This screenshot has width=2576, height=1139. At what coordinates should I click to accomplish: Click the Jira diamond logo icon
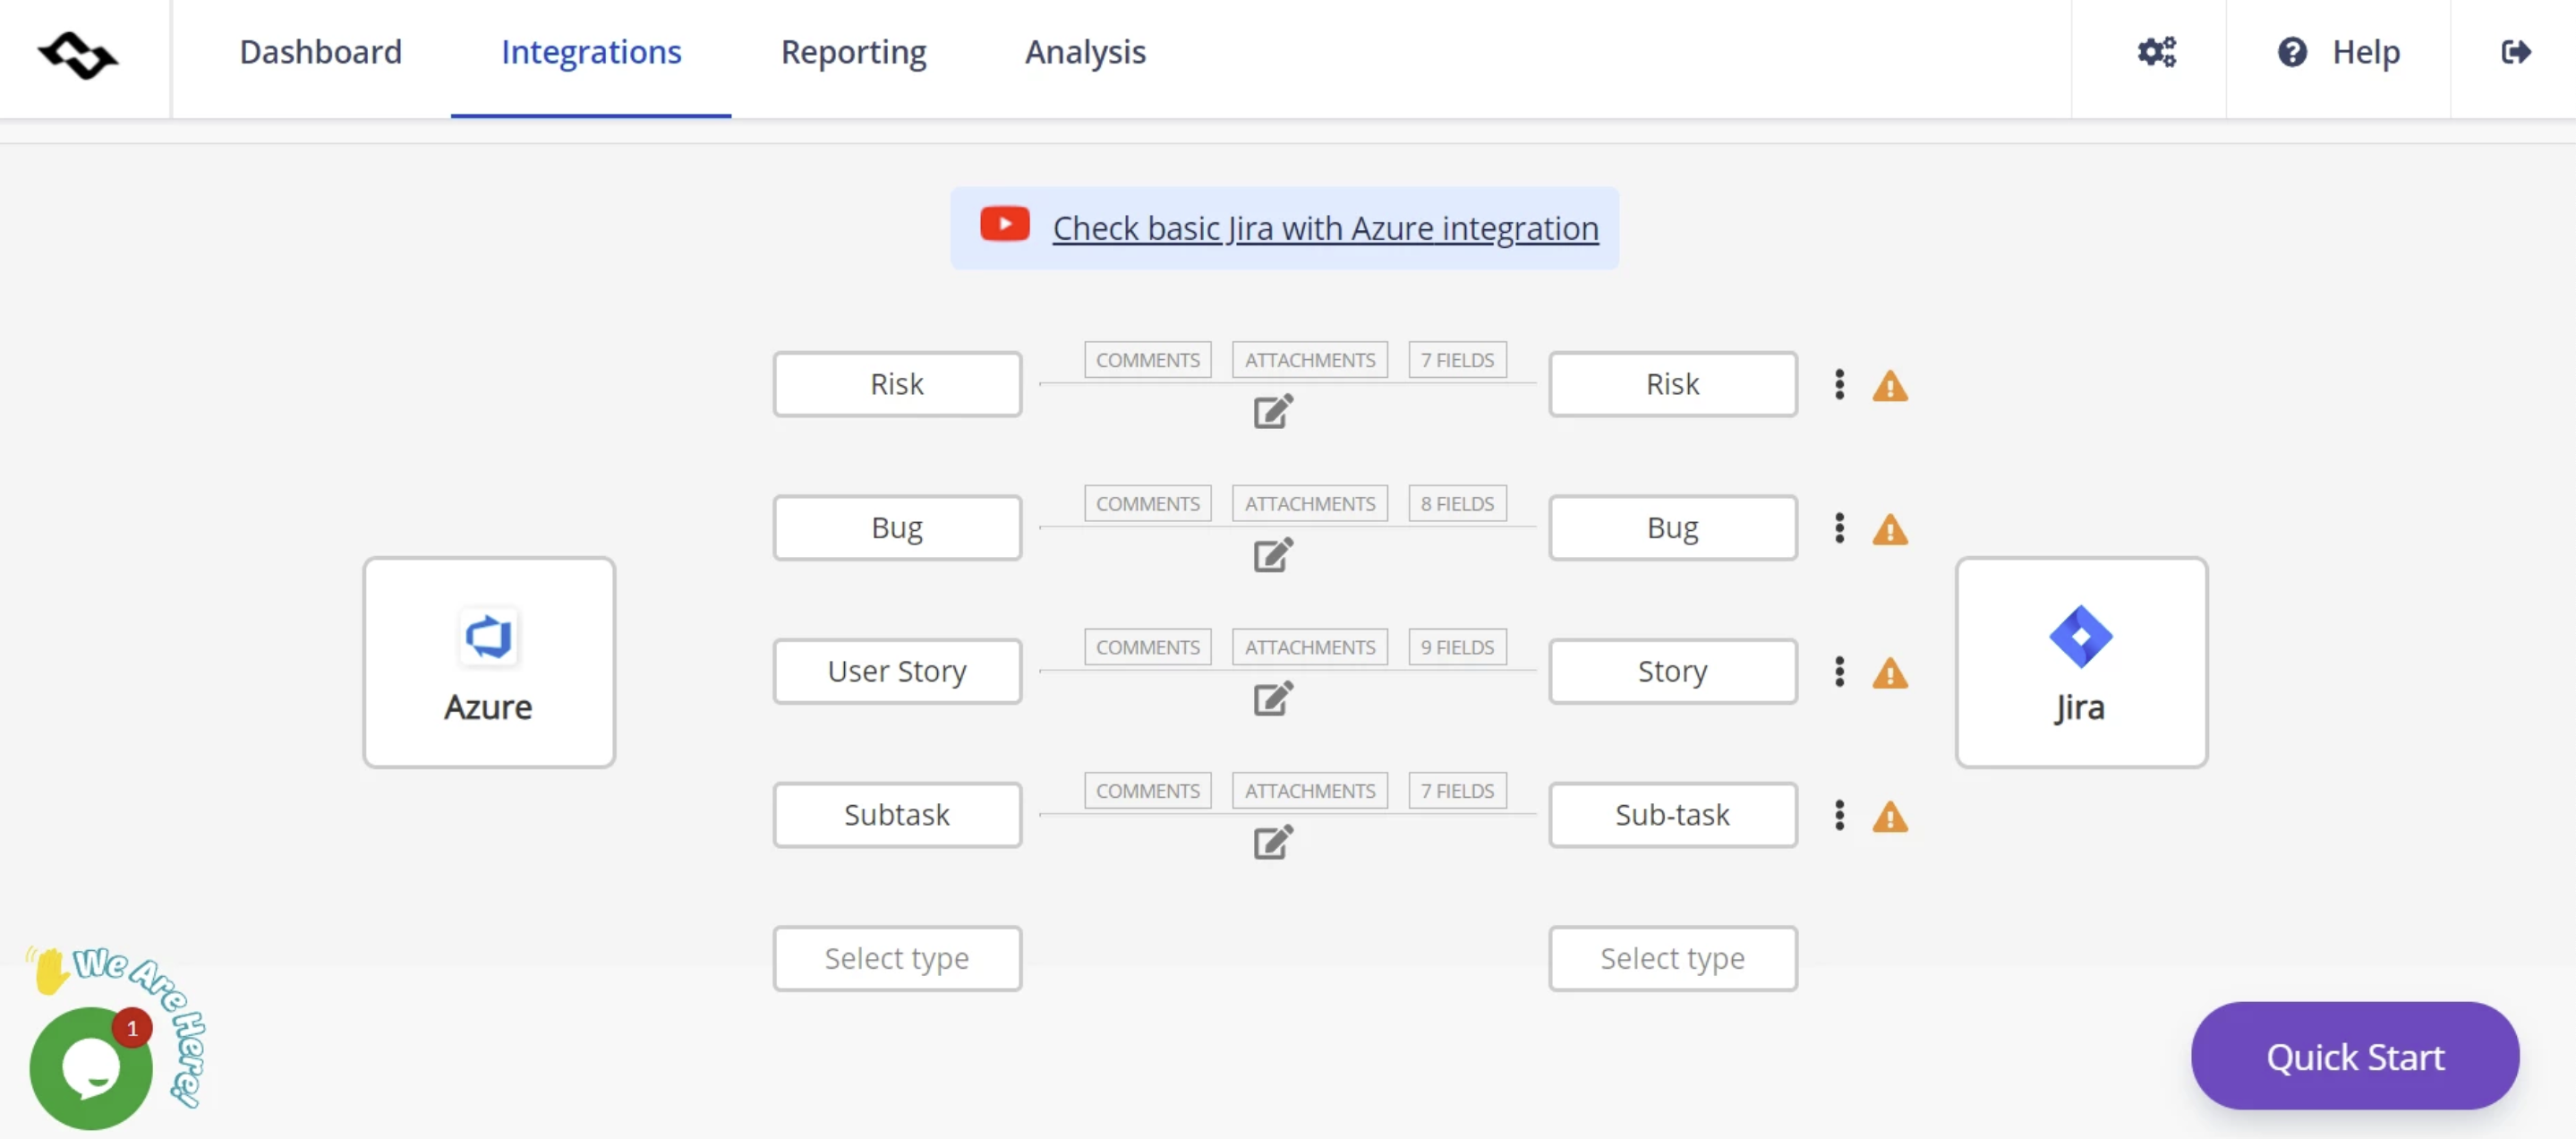(2080, 636)
